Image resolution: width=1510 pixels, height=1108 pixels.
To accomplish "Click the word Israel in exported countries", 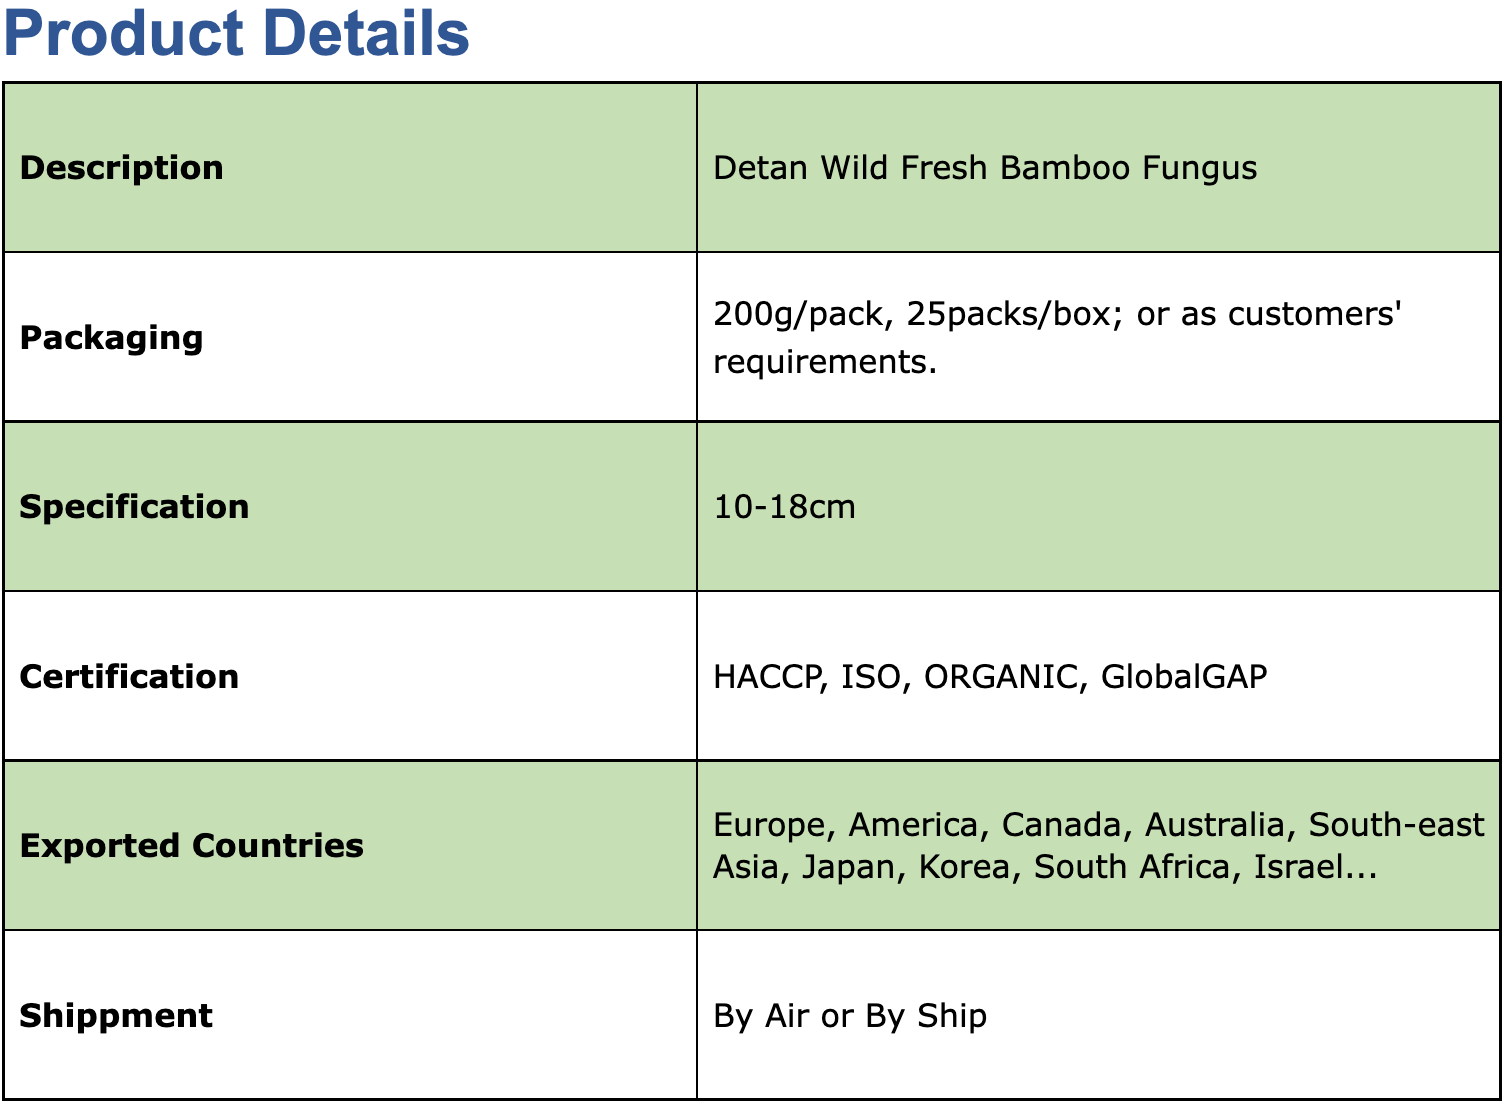I will (1297, 867).
